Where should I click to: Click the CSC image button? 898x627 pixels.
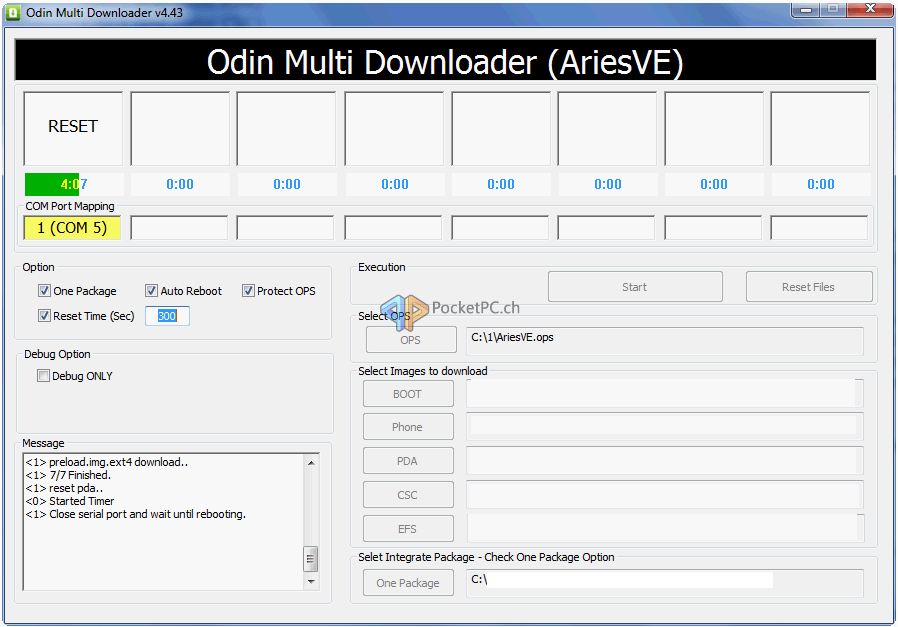coord(408,495)
